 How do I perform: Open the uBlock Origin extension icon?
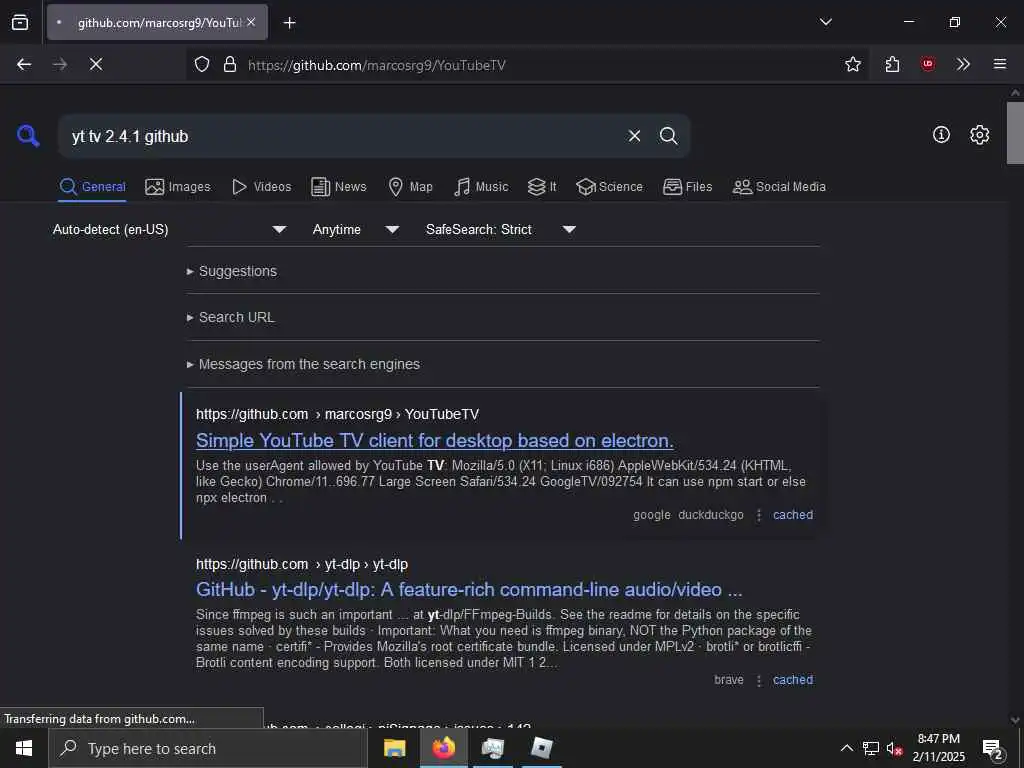point(927,64)
